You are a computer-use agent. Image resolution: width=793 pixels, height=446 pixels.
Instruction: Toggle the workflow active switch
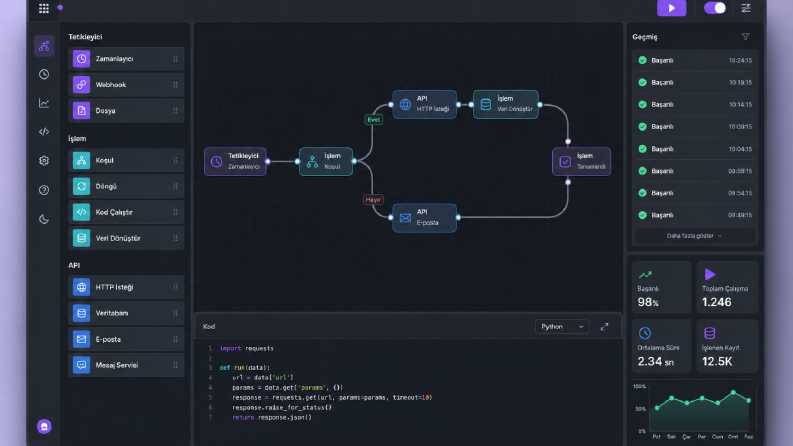(715, 8)
